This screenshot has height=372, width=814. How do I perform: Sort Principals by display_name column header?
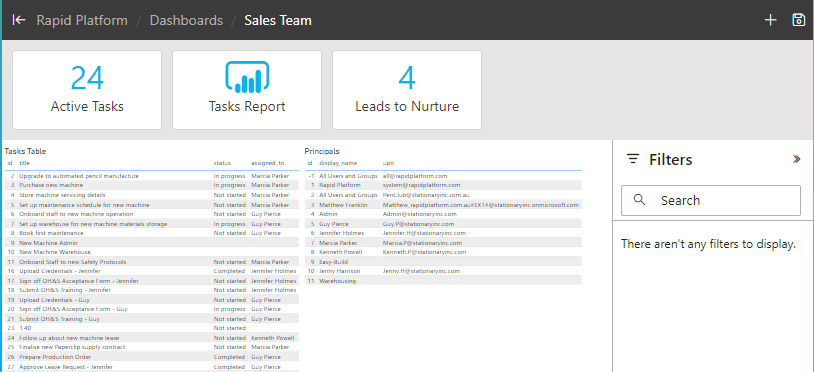338,163
